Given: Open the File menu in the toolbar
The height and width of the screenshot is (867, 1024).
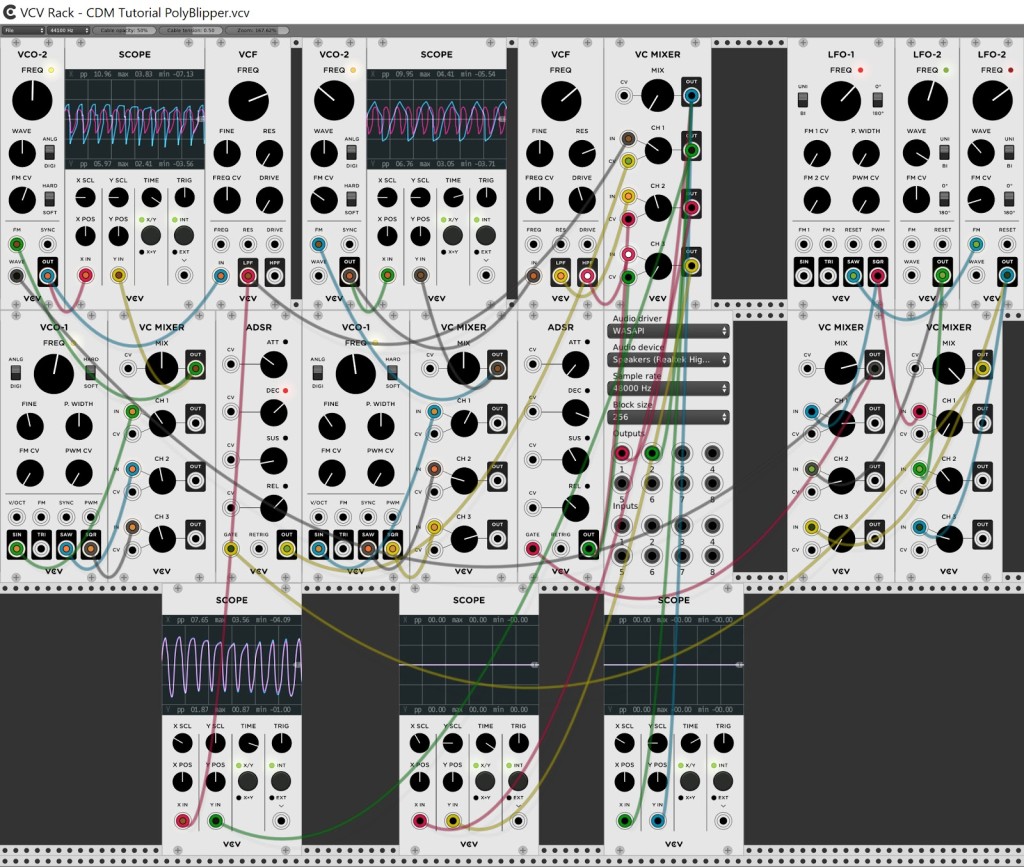Looking at the screenshot, I should click(x=22, y=31).
